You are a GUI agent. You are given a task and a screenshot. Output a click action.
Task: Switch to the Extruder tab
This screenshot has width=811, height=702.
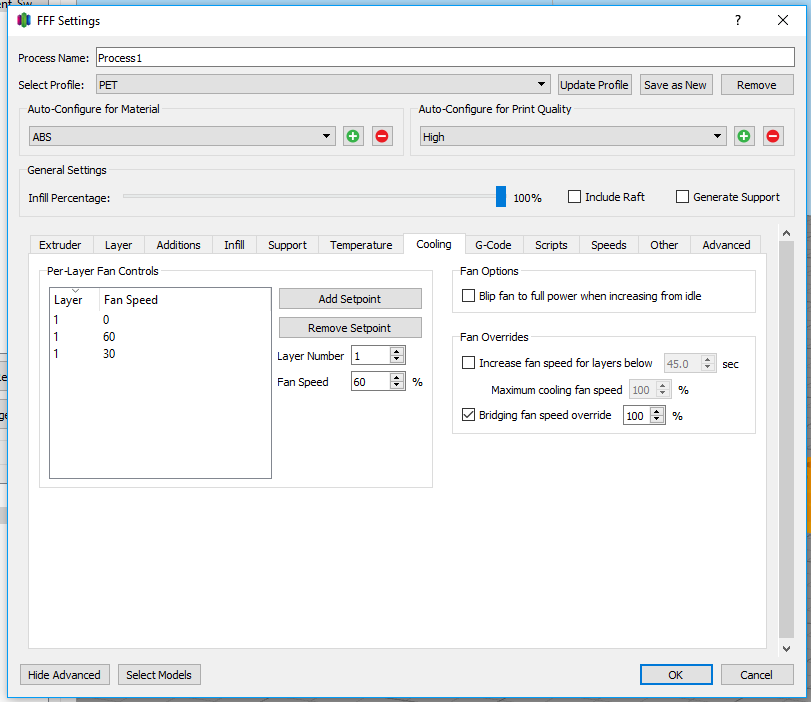pos(60,245)
